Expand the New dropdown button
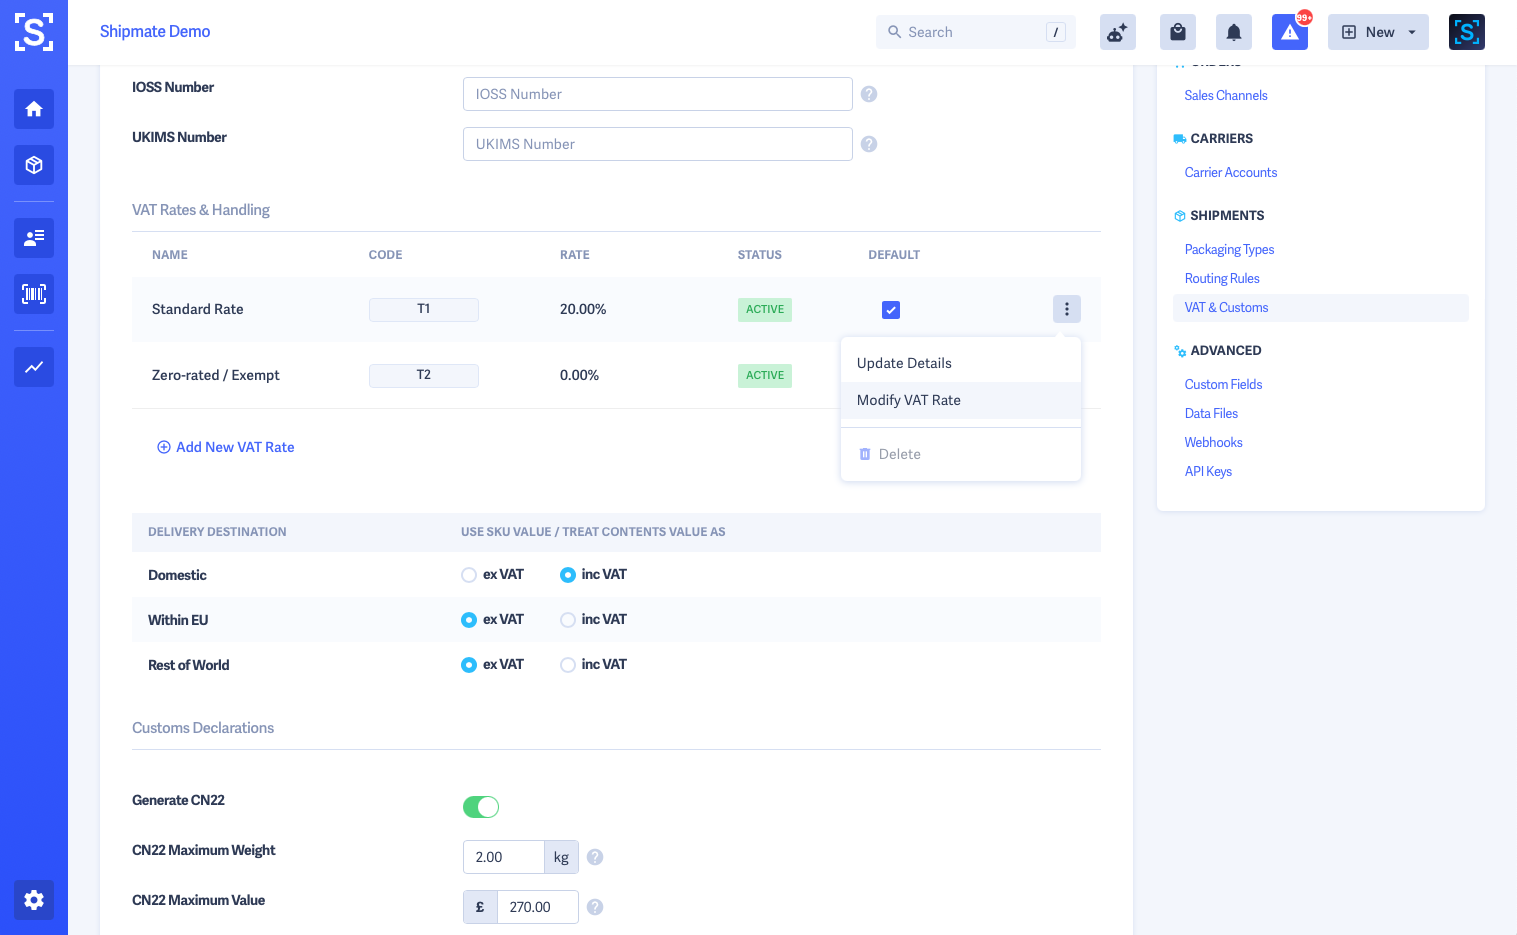This screenshot has height=935, width=1517. (x=1378, y=32)
